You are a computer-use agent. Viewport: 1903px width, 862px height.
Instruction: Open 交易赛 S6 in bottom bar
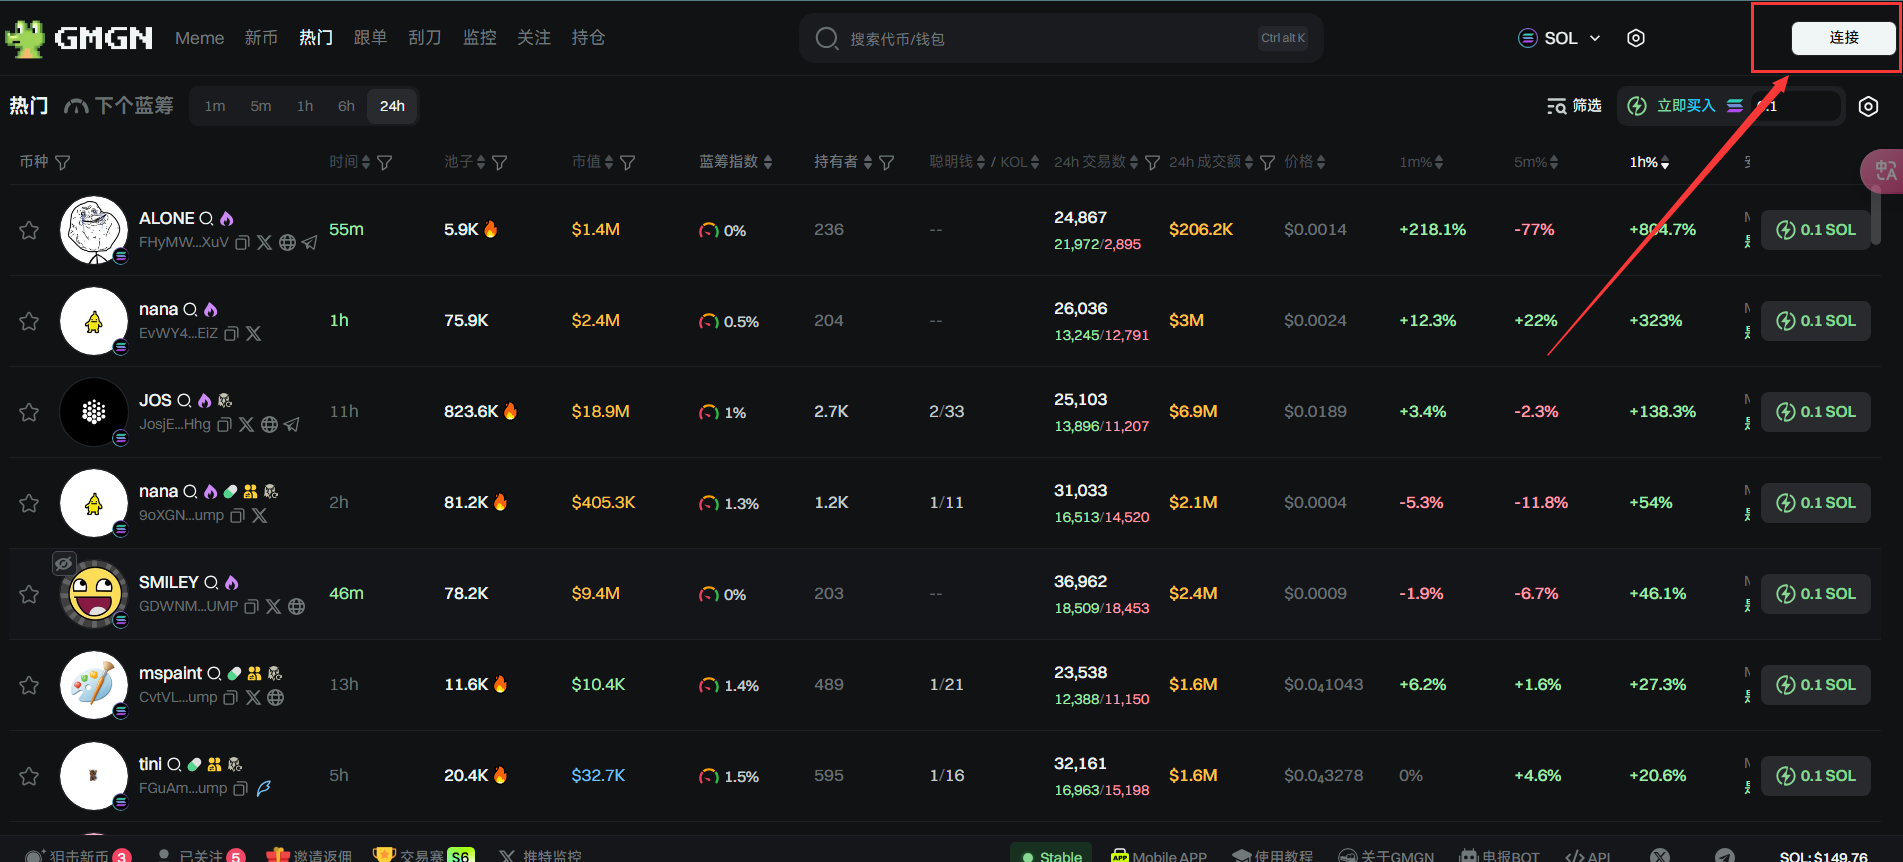pos(422,856)
